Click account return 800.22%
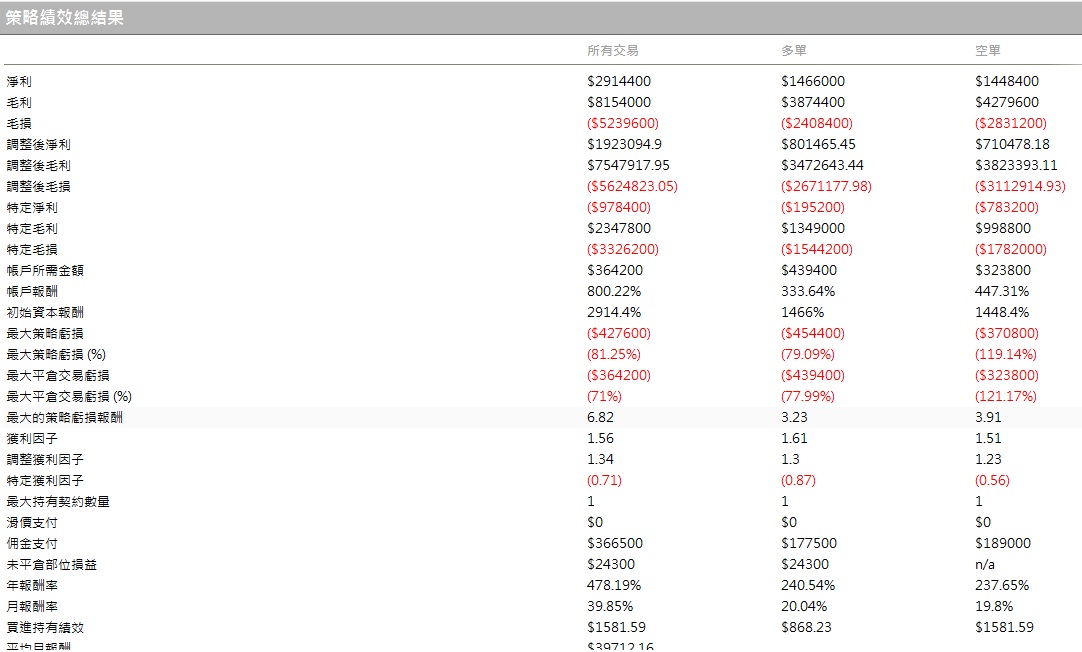This screenshot has width=1082, height=652. tap(614, 291)
